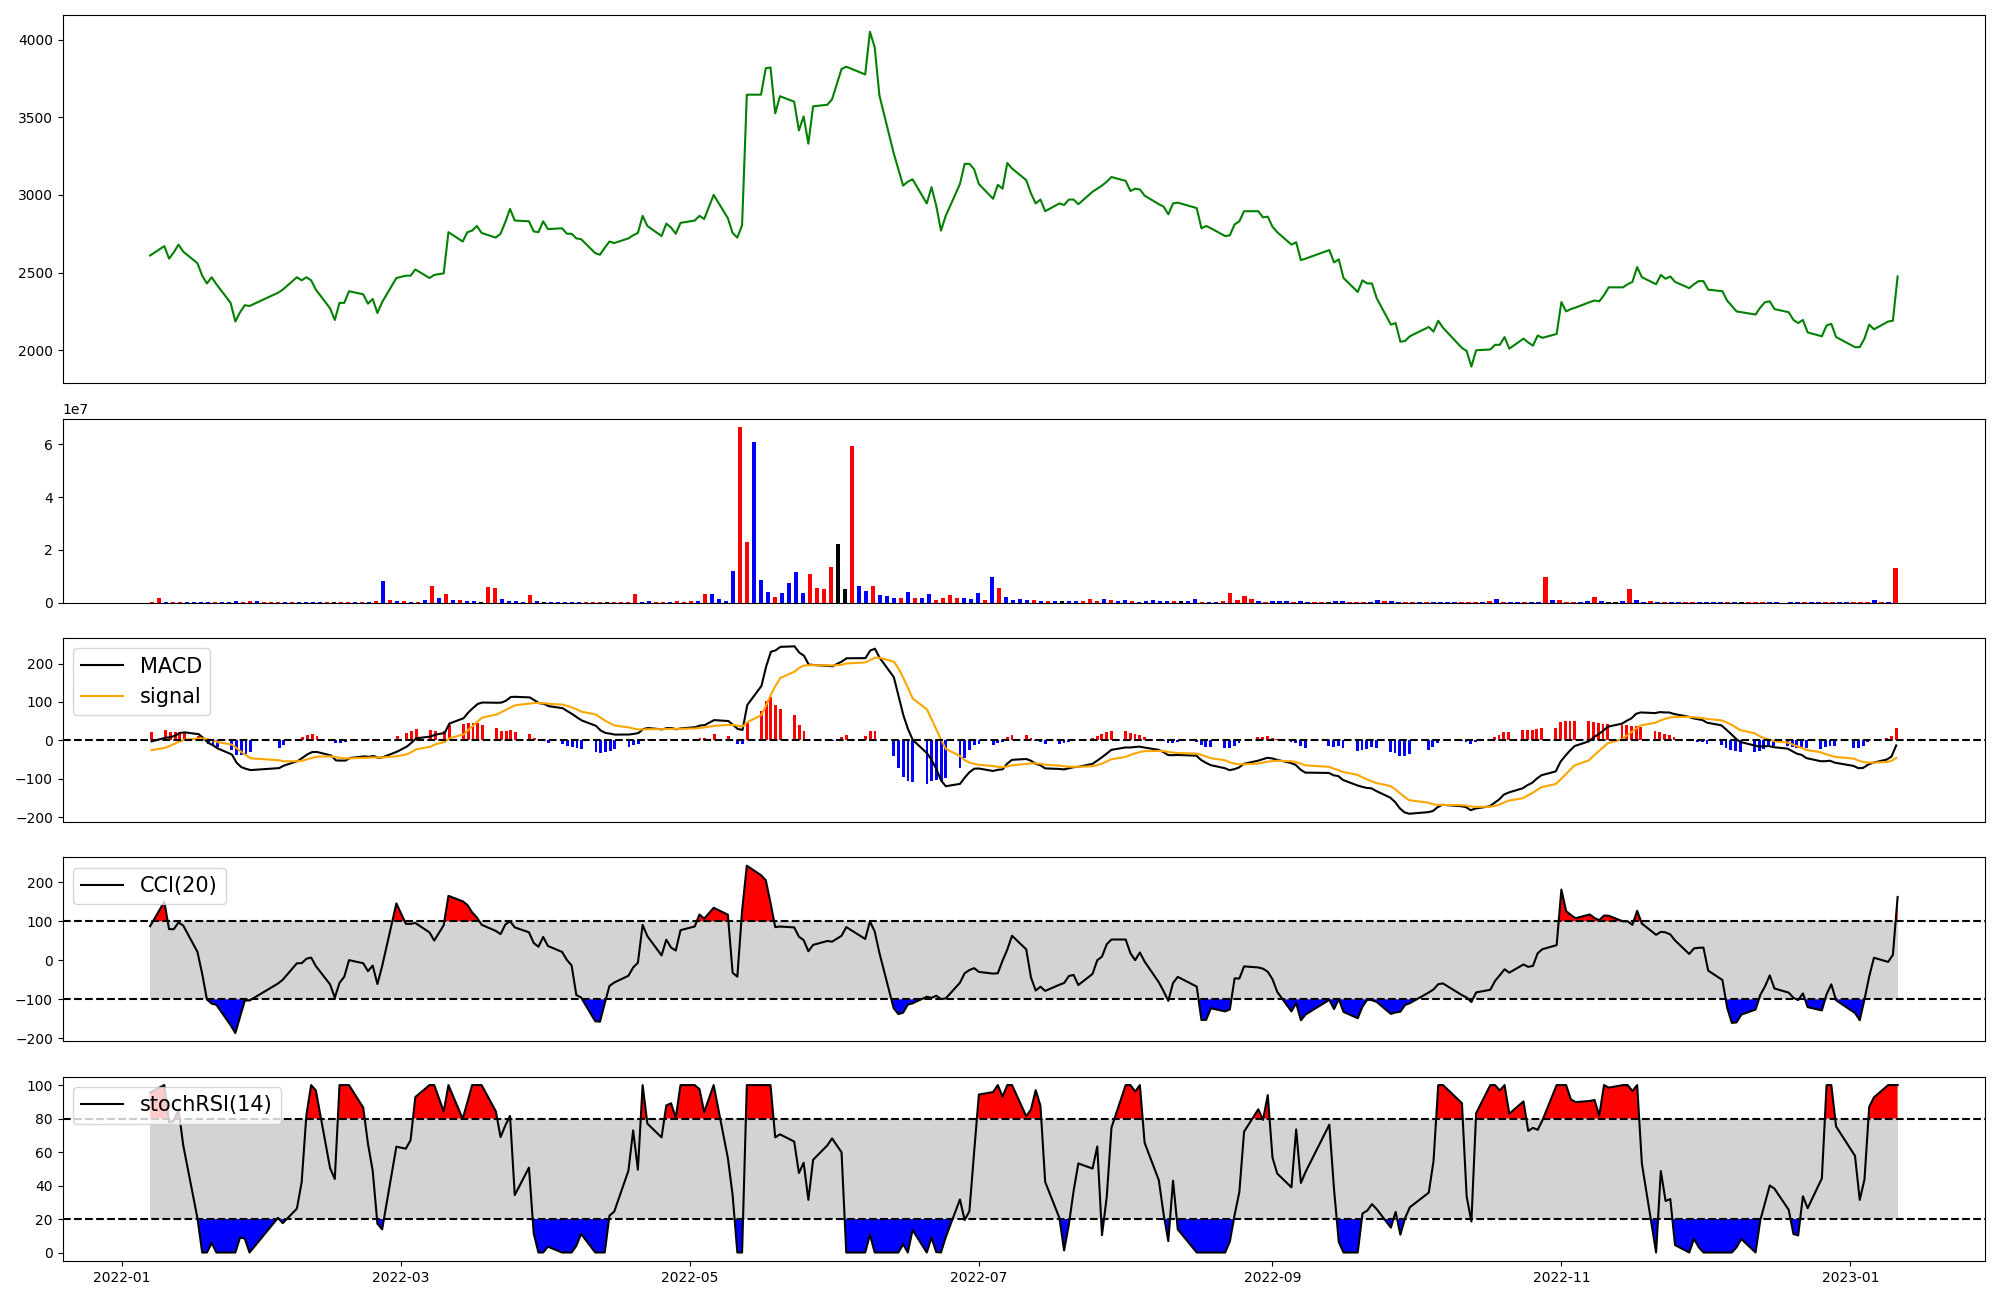Select the 2023-01 date tick label
2000x1300 pixels.
tap(1851, 1277)
